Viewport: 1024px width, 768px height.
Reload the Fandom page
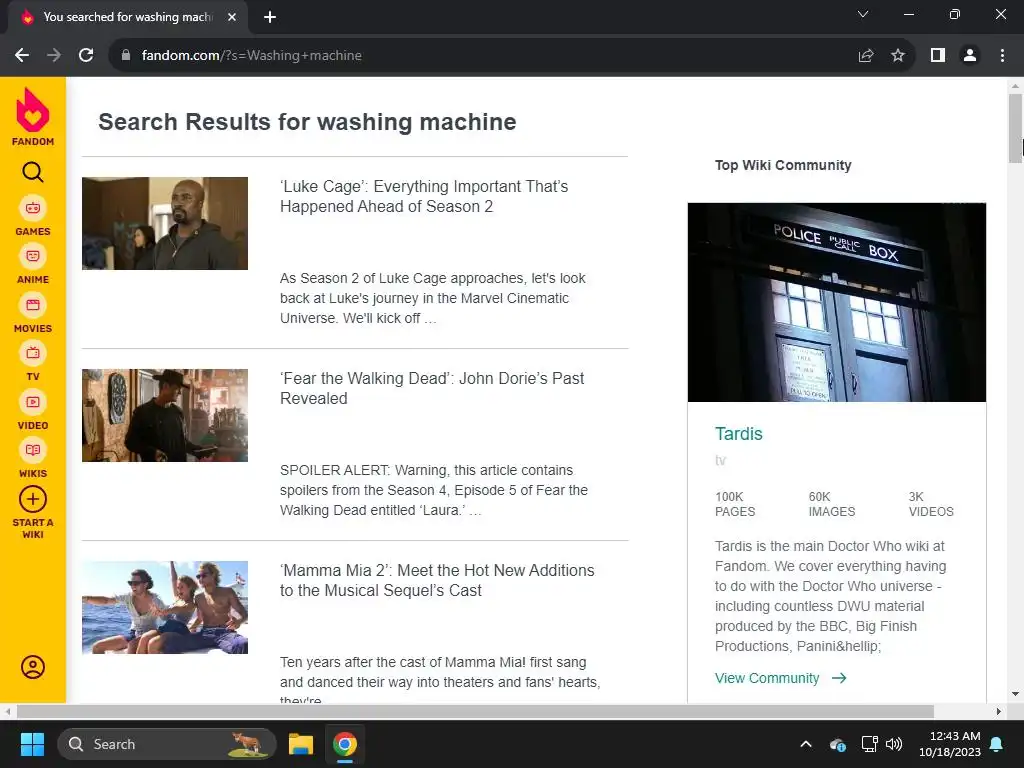86,56
